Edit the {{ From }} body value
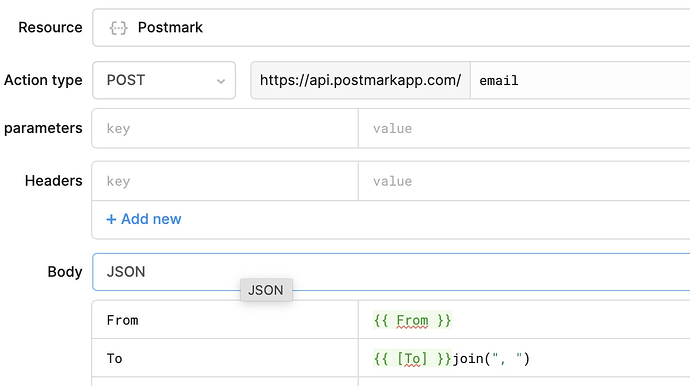The width and height of the screenshot is (690, 386). pyautogui.click(x=525, y=320)
